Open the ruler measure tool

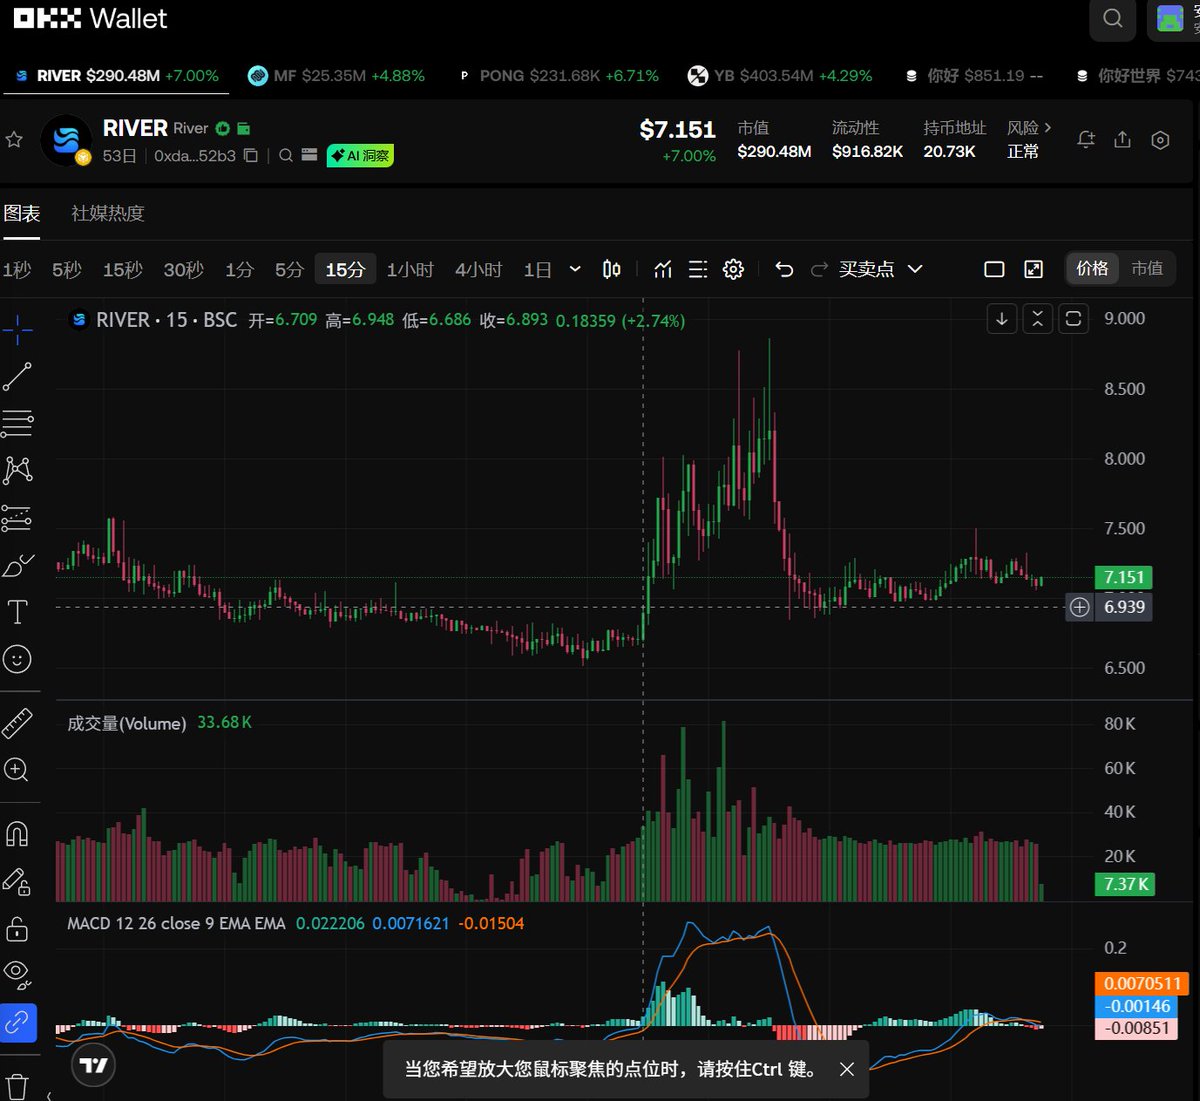17,723
